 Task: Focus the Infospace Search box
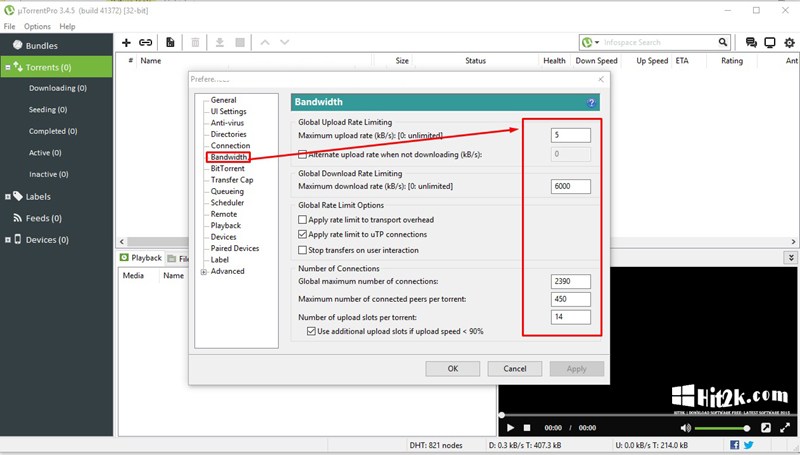coord(658,42)
